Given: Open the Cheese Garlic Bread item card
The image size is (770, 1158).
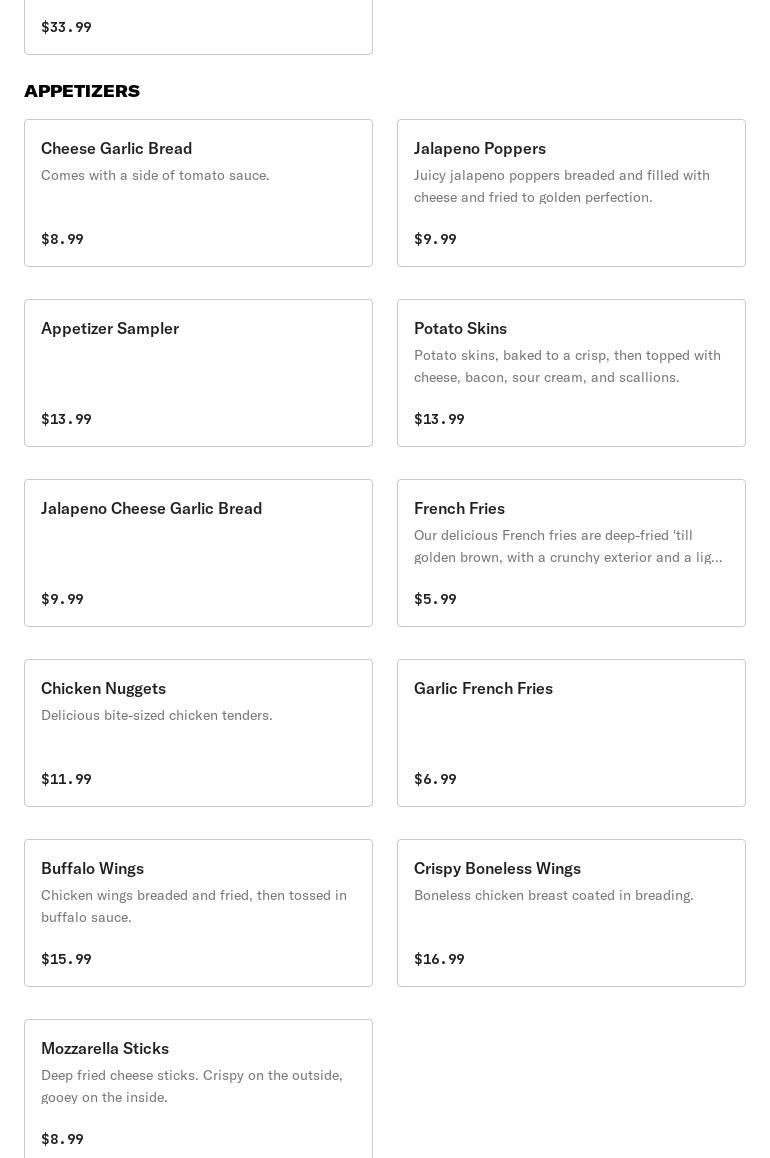Looking at the screenshot, I should [198, 193].
